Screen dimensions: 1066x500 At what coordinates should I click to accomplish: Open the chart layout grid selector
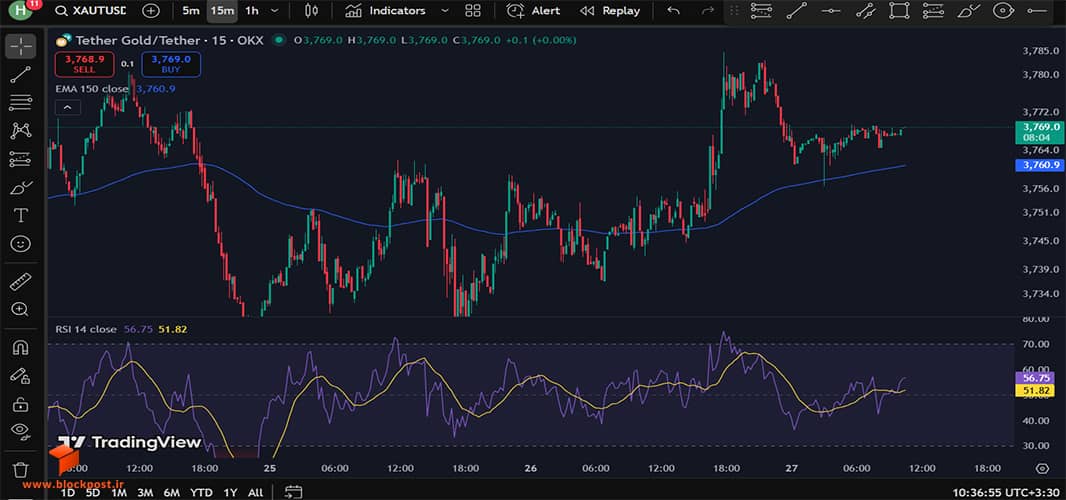pos(472,11)
